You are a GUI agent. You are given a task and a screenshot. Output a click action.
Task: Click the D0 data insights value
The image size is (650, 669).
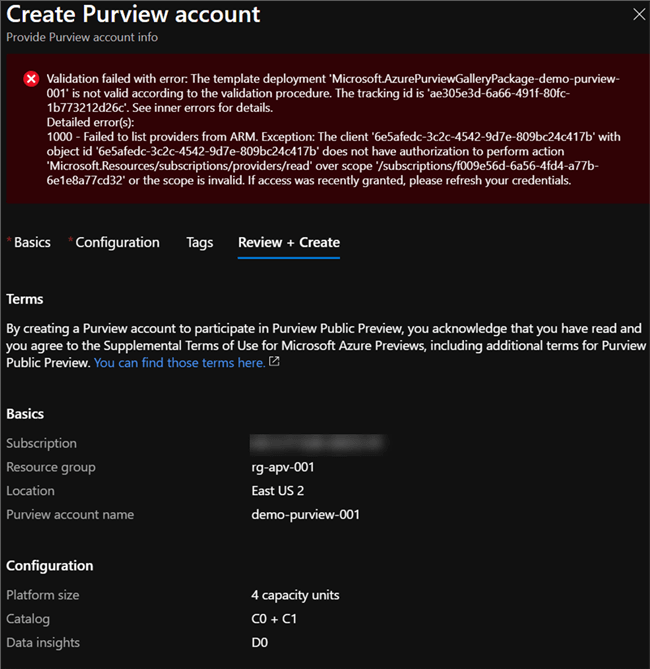(261, 643)
